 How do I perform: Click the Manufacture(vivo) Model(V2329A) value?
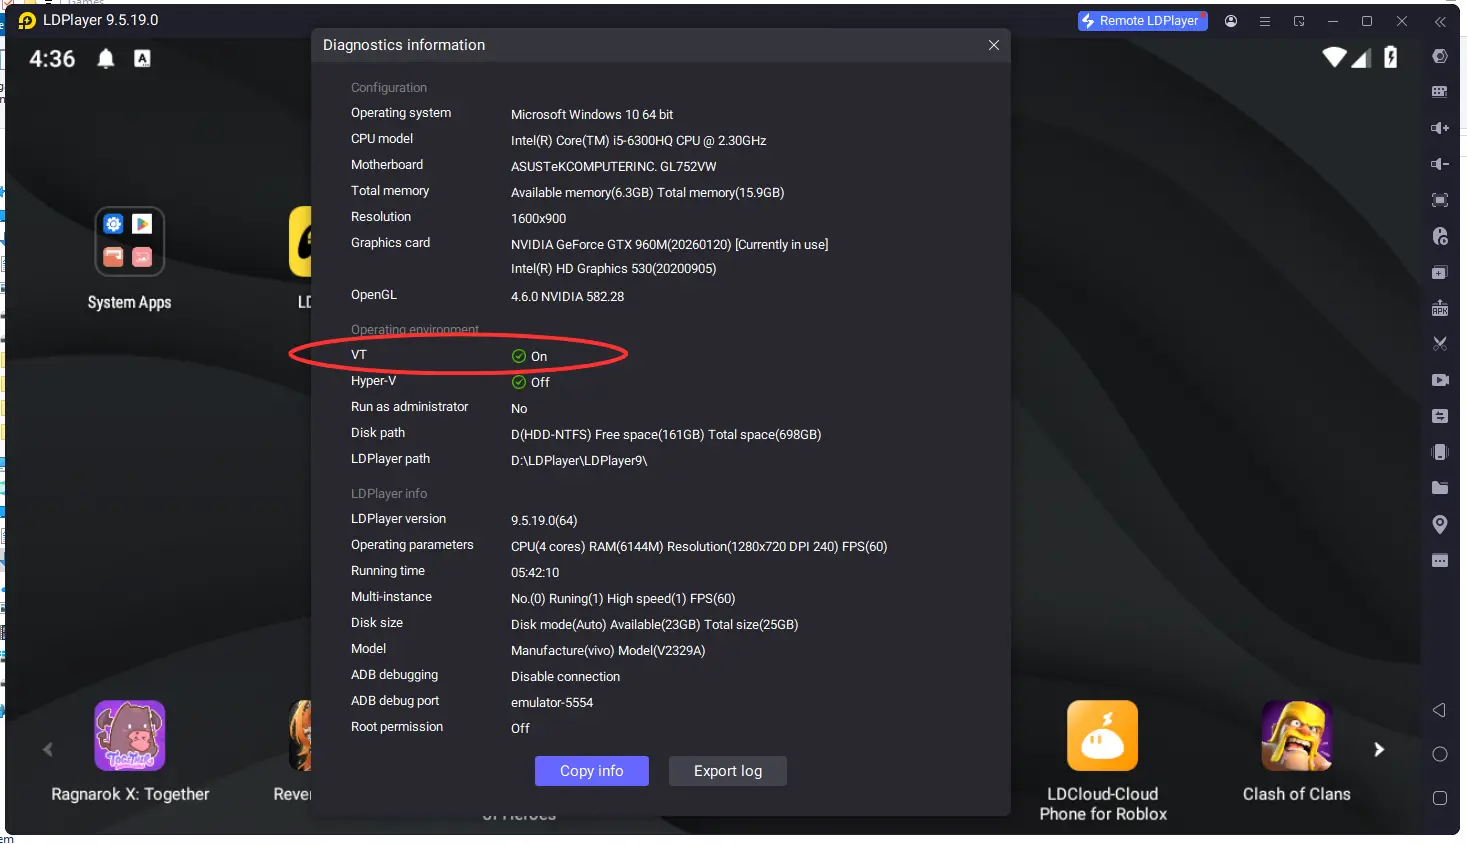(608, 651)
